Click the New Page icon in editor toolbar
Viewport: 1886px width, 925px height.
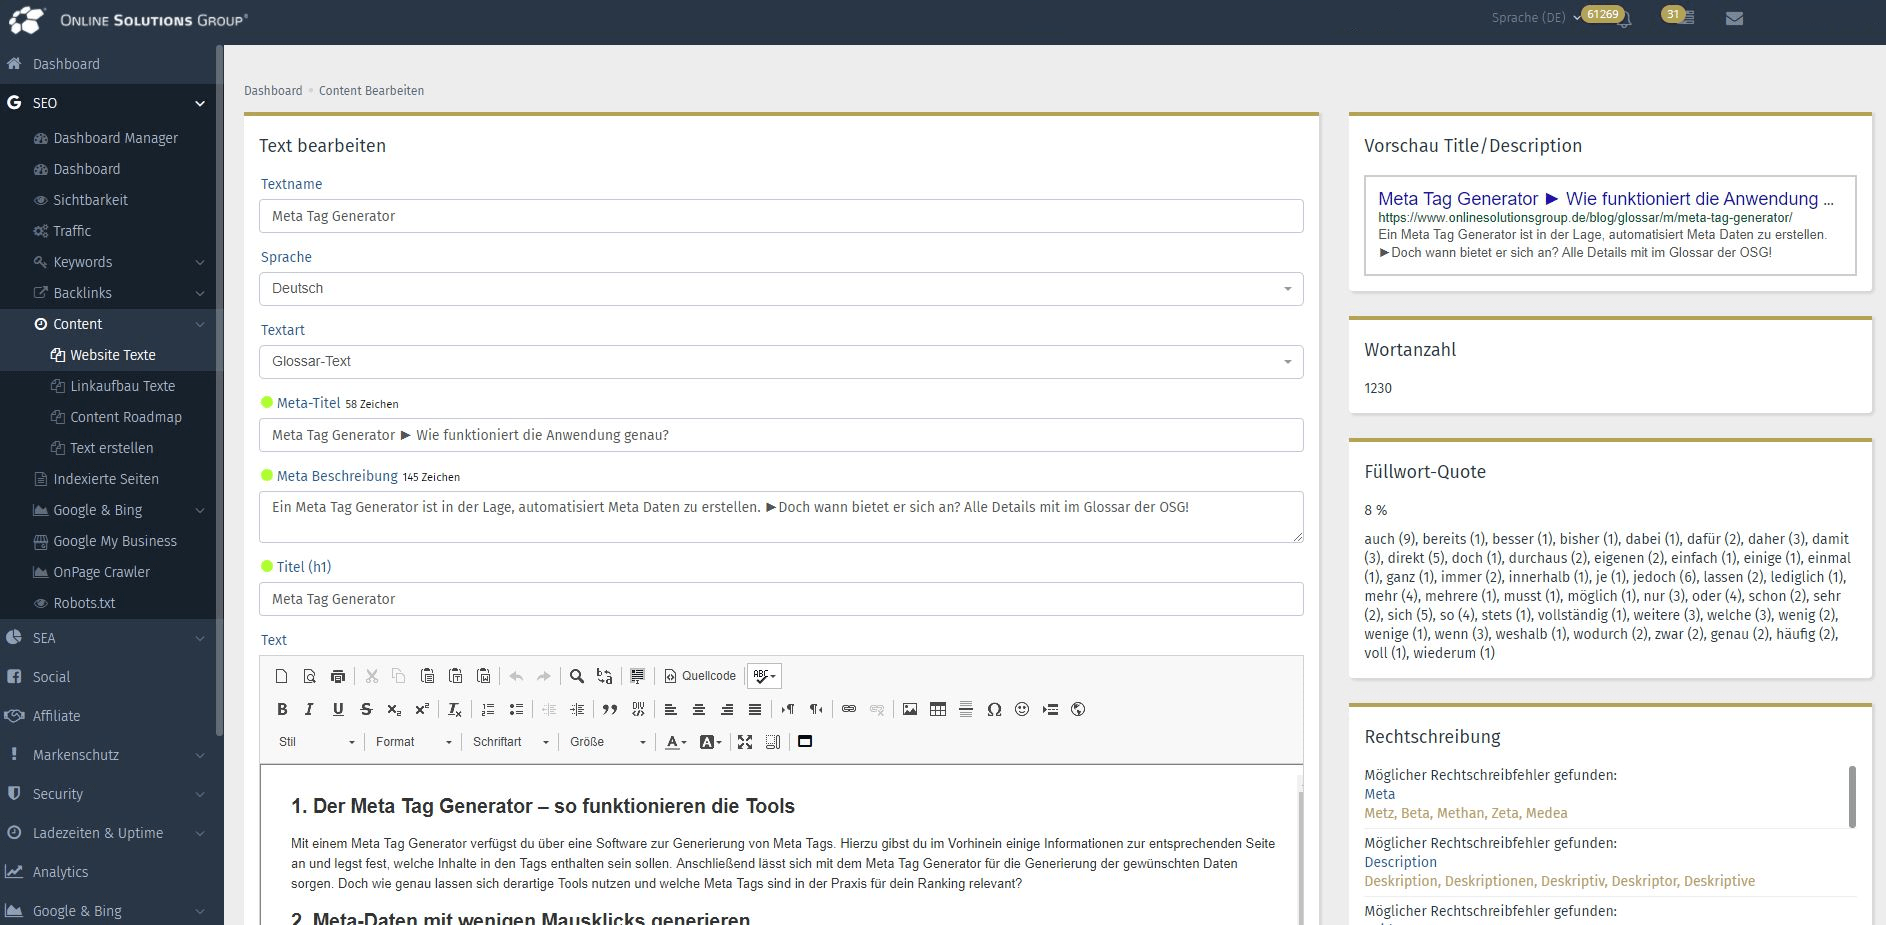pyautogui.click(x=282, y=676)
